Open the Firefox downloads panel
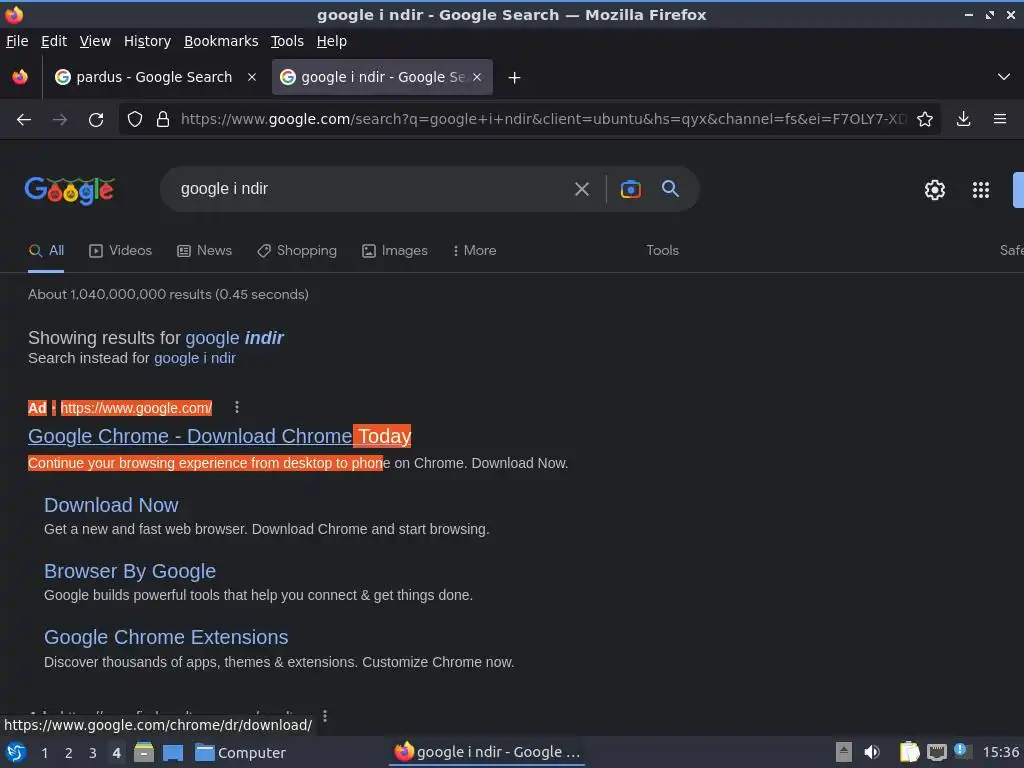The height and width of the screenshot is (768, 1024). pos(963,119)
